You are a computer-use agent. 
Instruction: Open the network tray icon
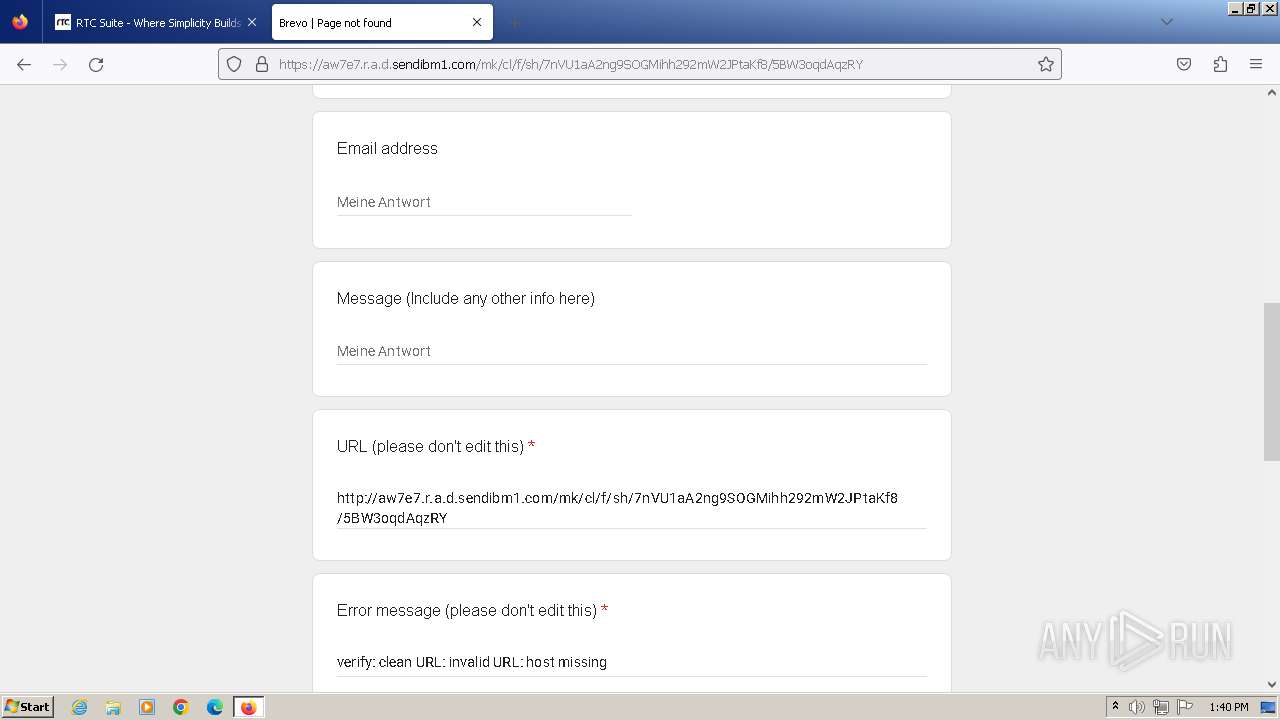(x=1161, y=707)
